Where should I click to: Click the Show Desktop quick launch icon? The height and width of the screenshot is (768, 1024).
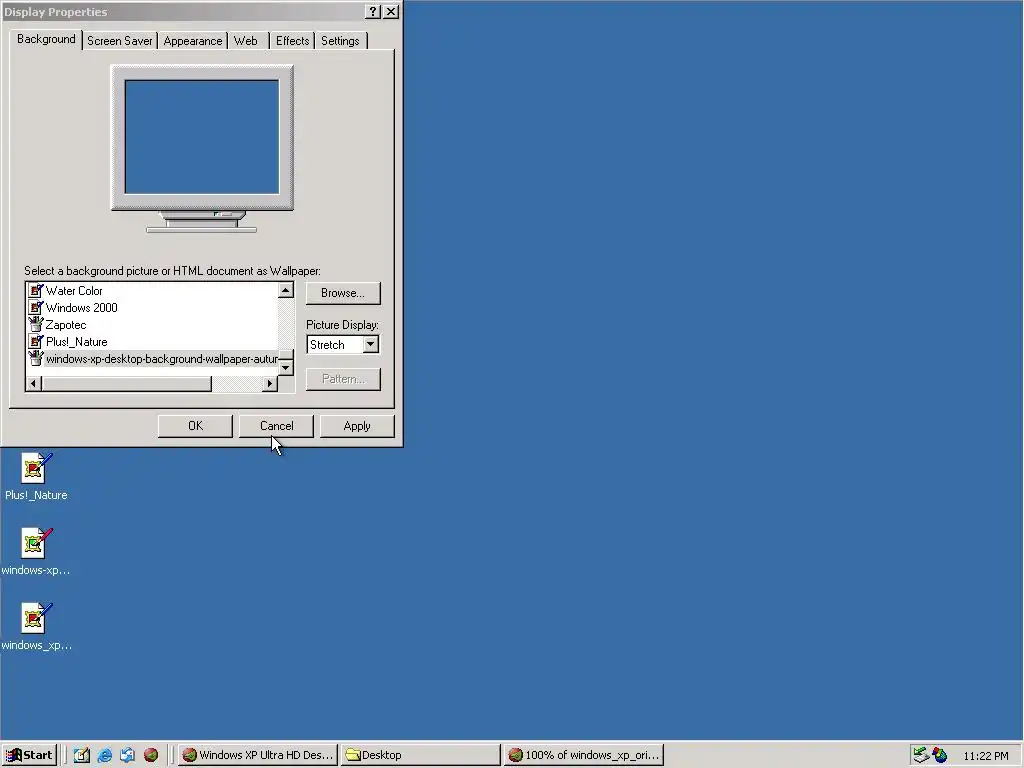pos(82,755)
